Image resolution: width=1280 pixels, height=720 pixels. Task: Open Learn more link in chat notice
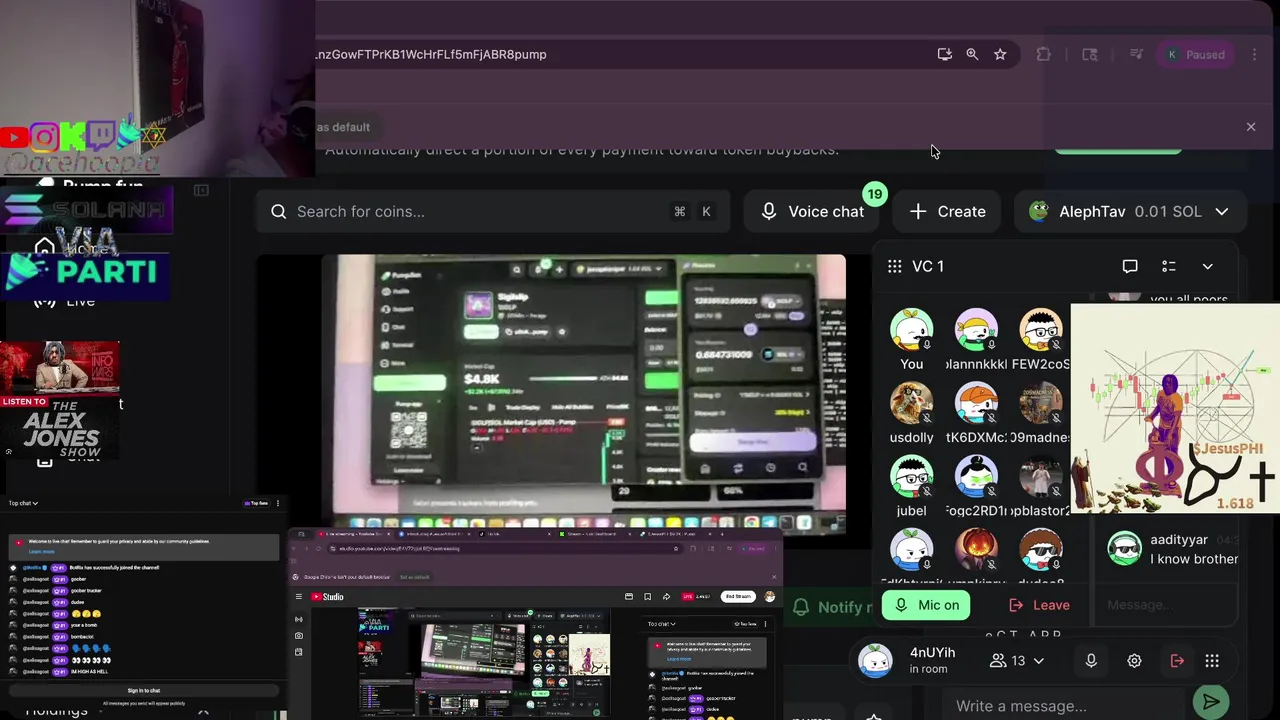(41, 551)
